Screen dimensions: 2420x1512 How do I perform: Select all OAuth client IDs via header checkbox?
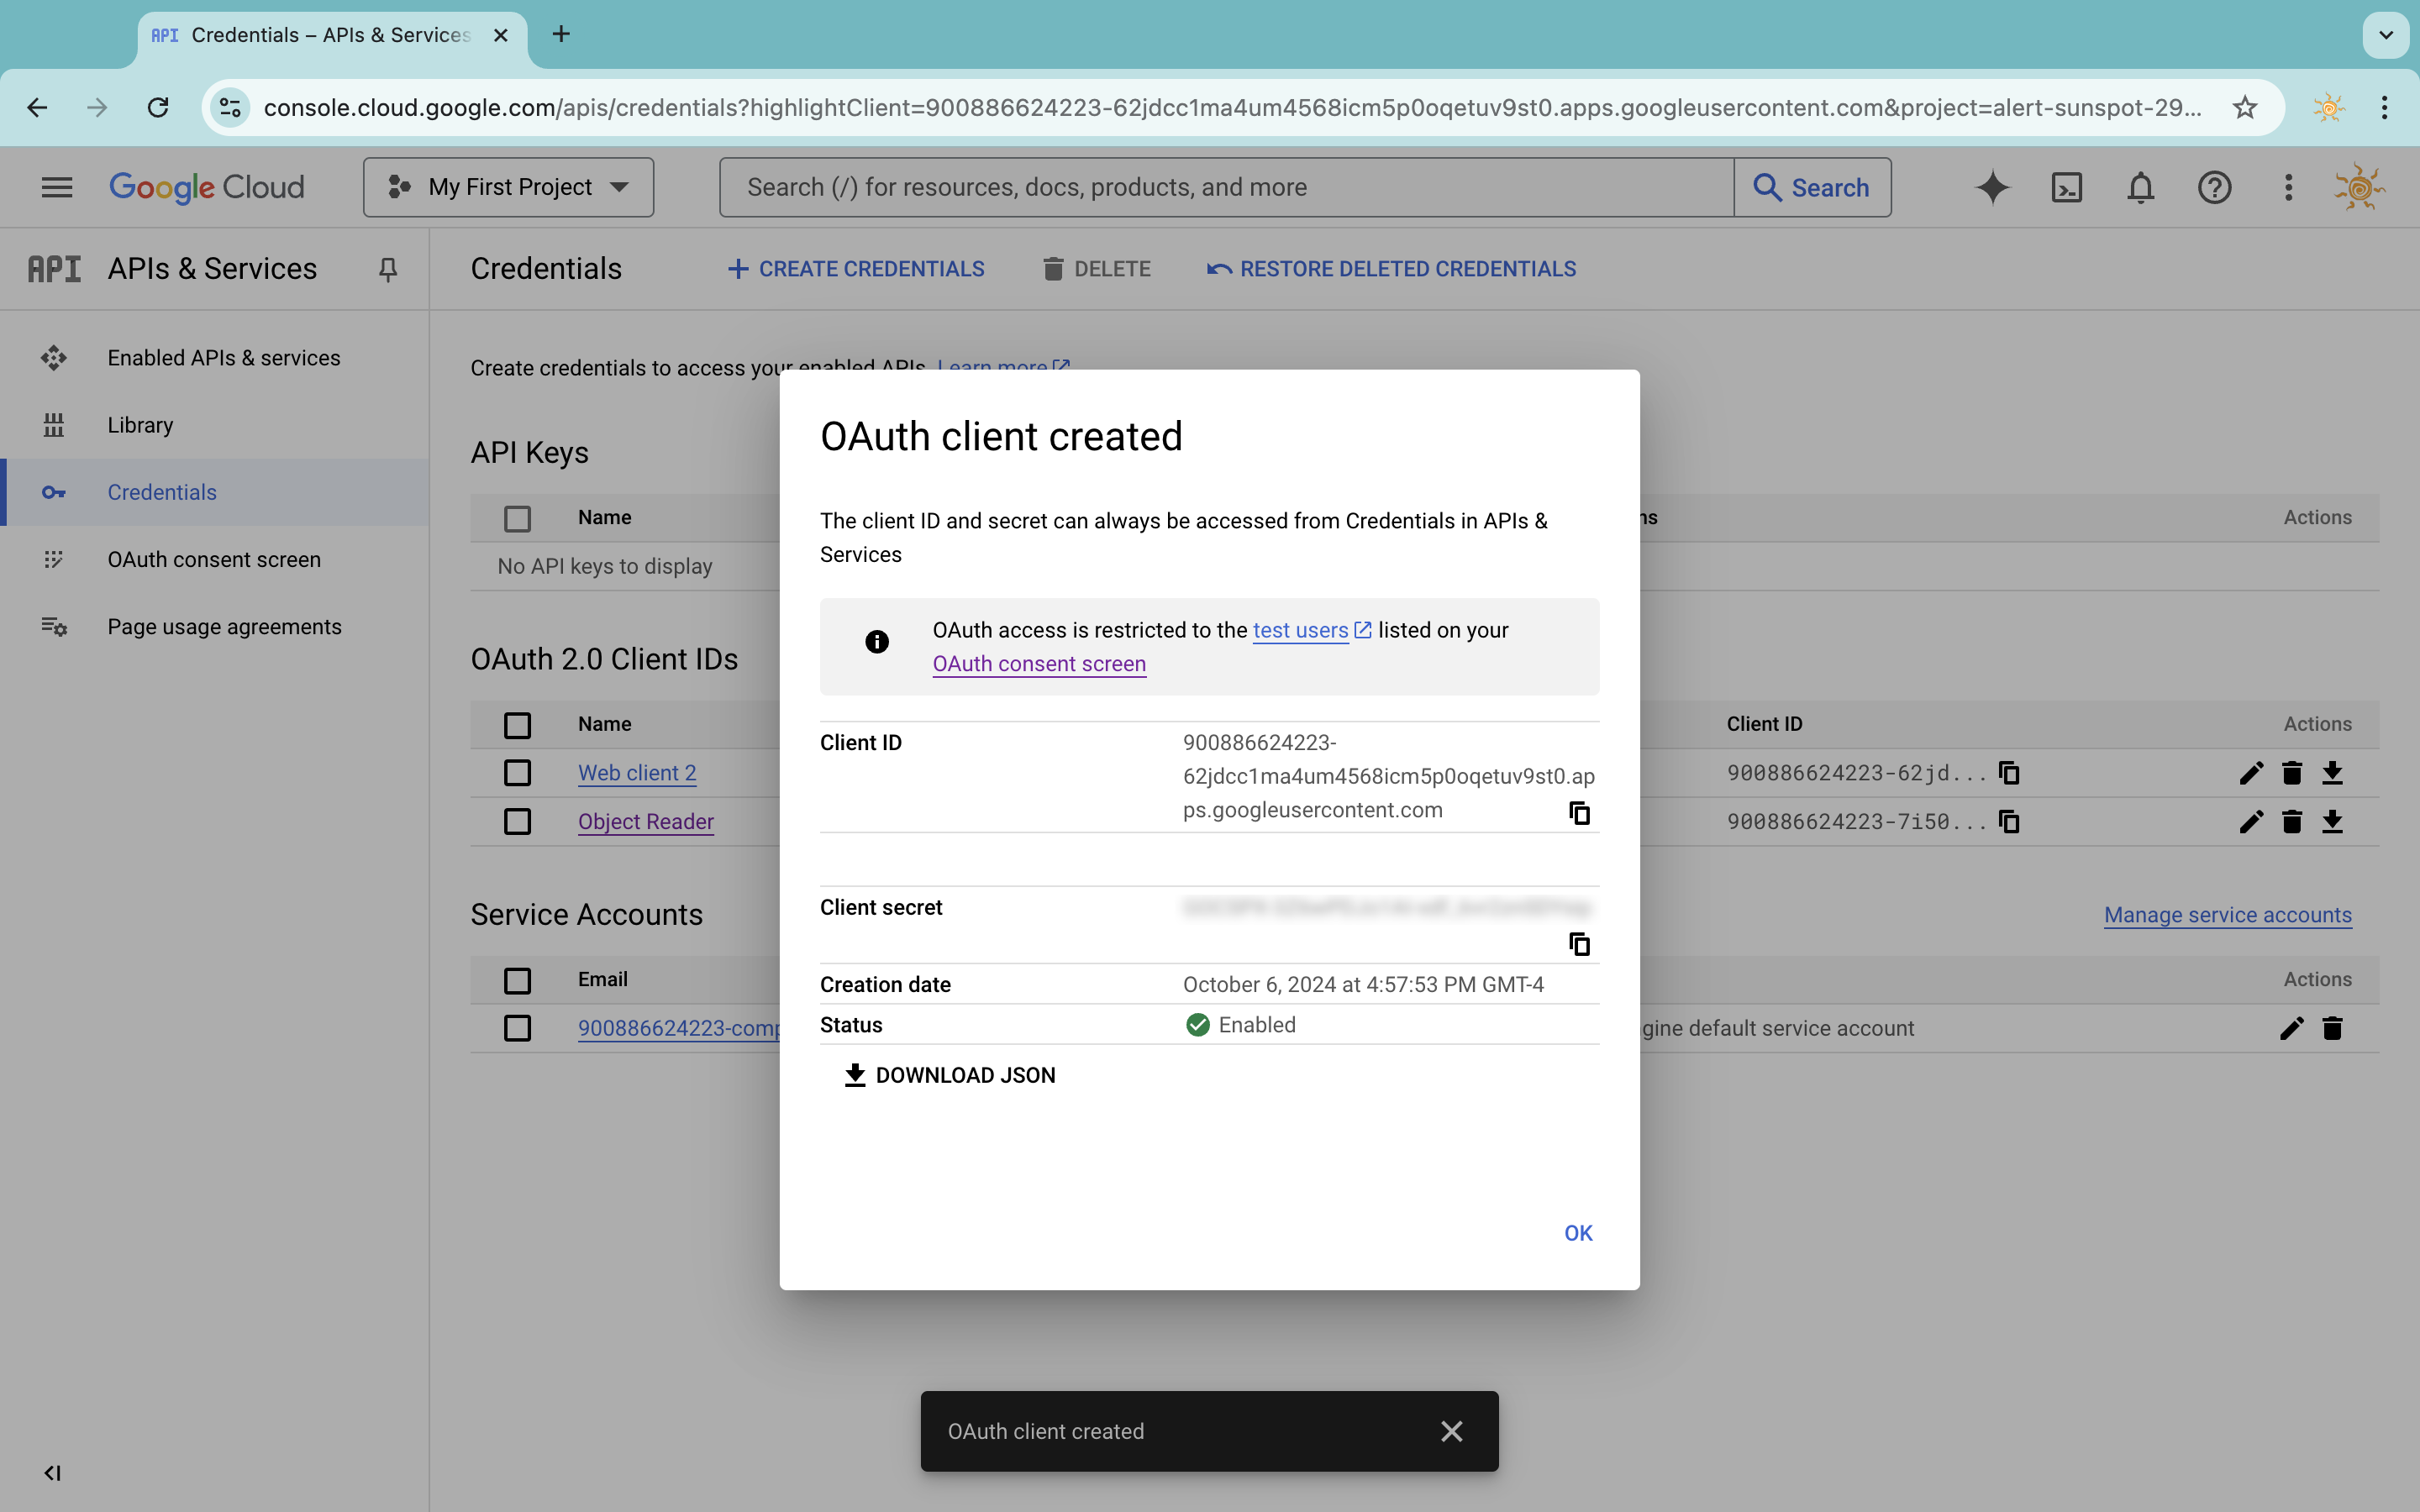point(517,724)
